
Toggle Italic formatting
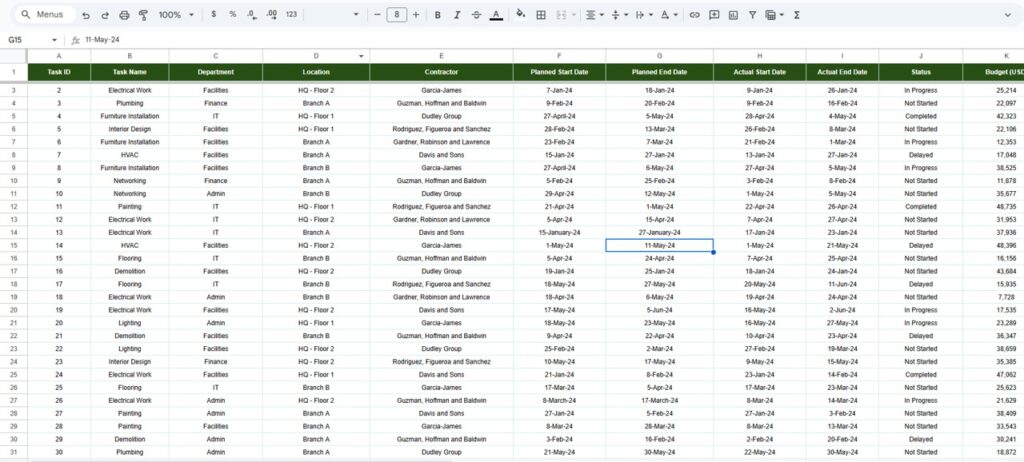coord(456,14)
